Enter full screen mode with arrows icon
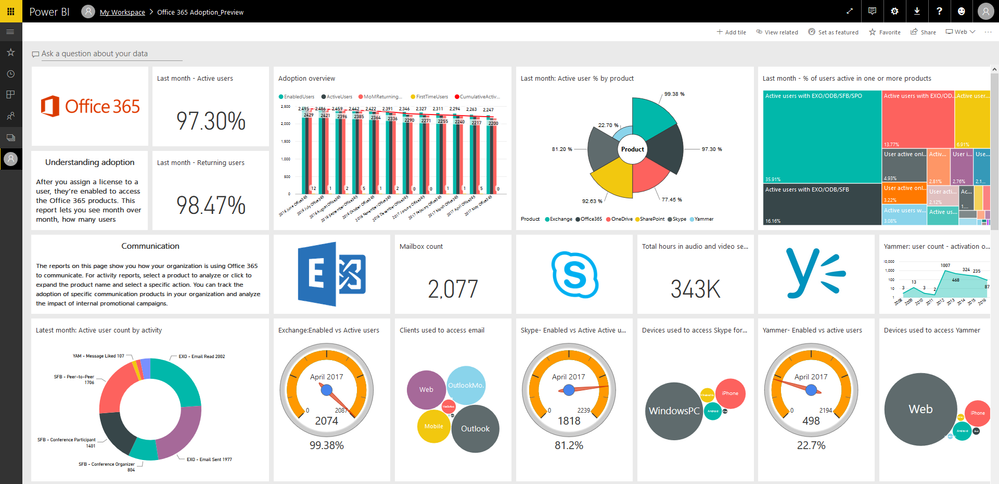 (849, 11)
